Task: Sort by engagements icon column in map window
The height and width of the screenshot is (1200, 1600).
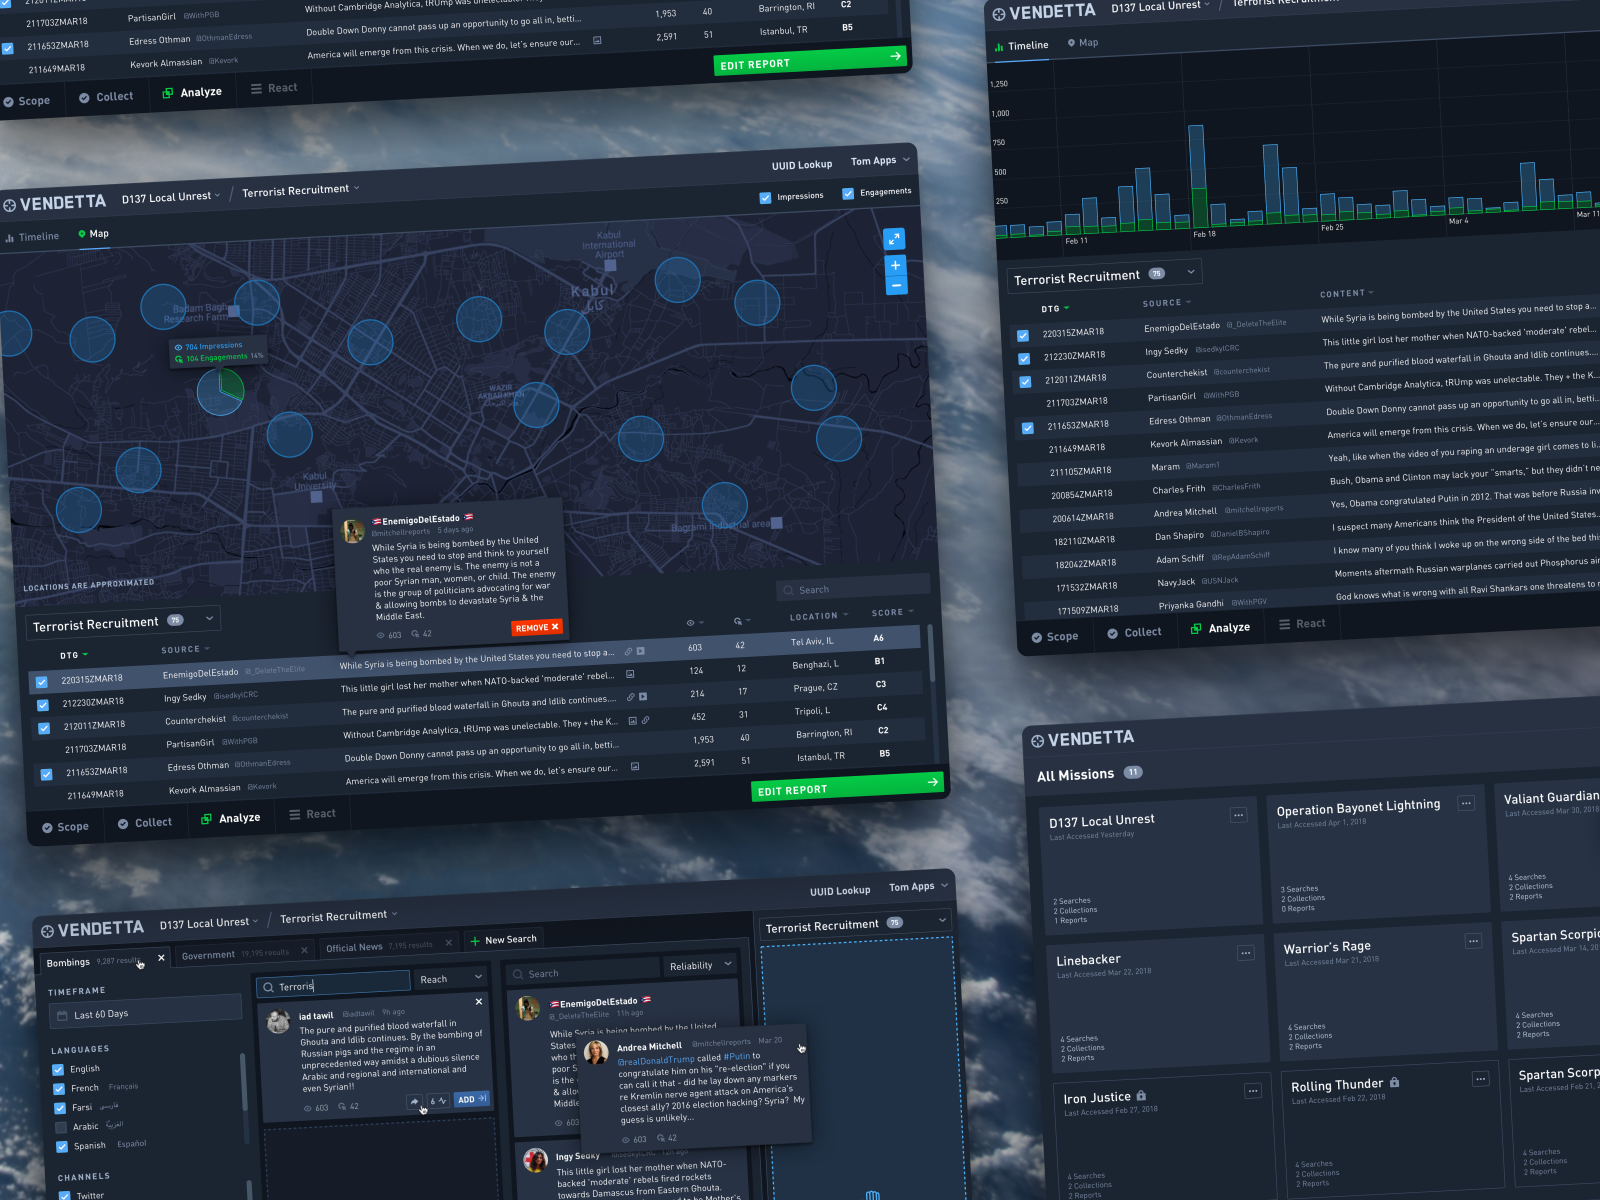Action: [740, 621]
